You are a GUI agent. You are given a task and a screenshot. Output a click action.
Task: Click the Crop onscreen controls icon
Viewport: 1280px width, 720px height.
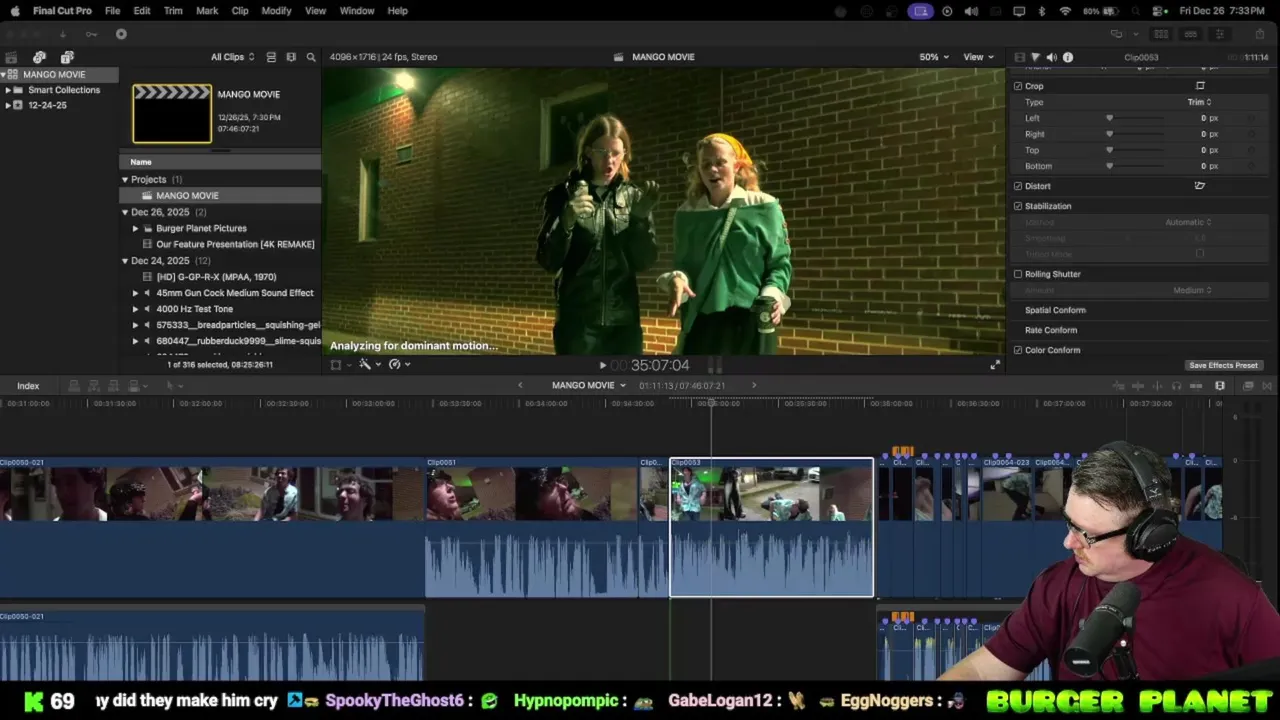[1200, 86]
